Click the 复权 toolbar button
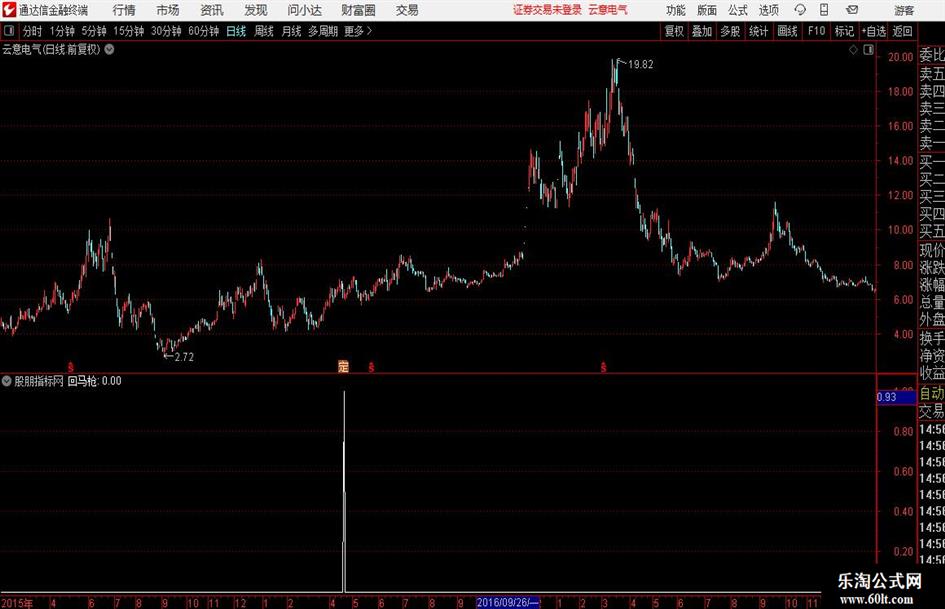Screen dimensions: 945x609 click(x=674, y=31)
